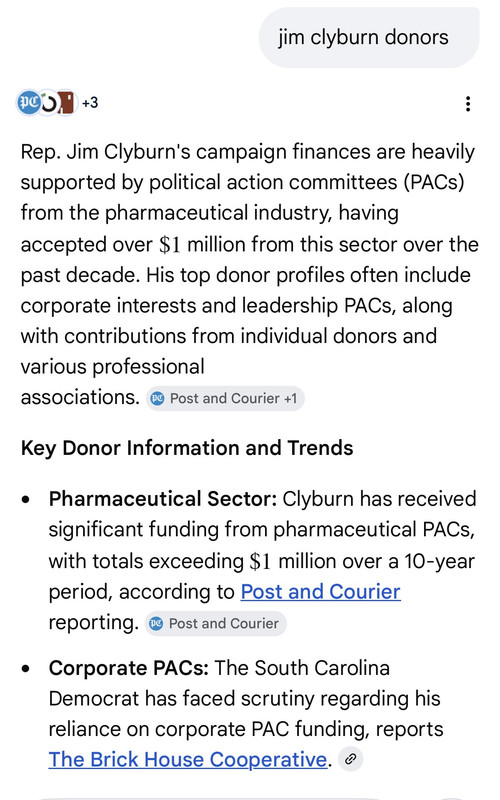Viewport: 500px width, 800px height.
Task: Open Post and Courier chip after 'reporting.'
Action: 215,623
